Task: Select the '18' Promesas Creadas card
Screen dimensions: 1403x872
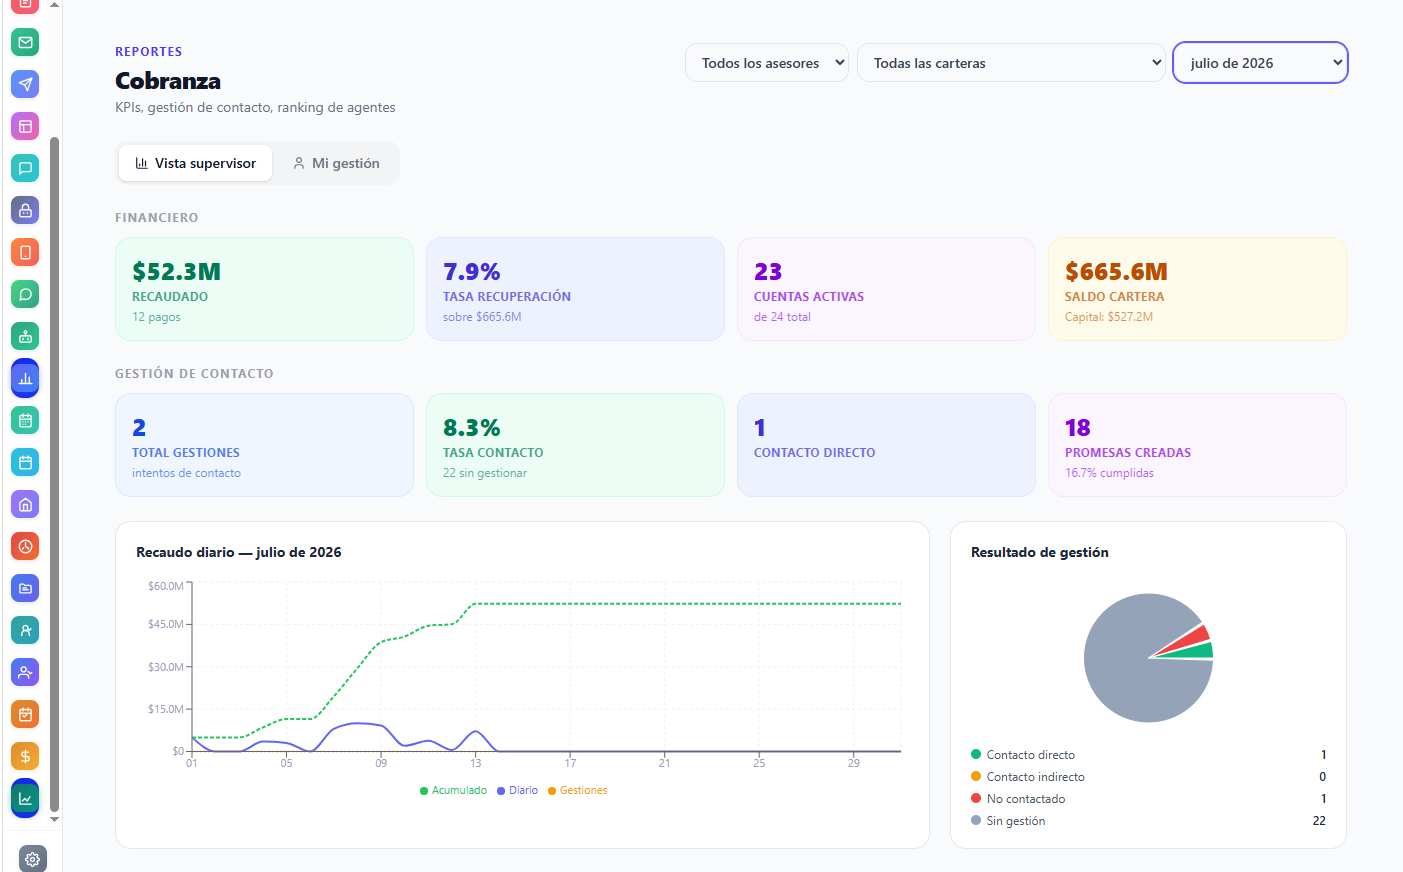Action: point(1197,445)
